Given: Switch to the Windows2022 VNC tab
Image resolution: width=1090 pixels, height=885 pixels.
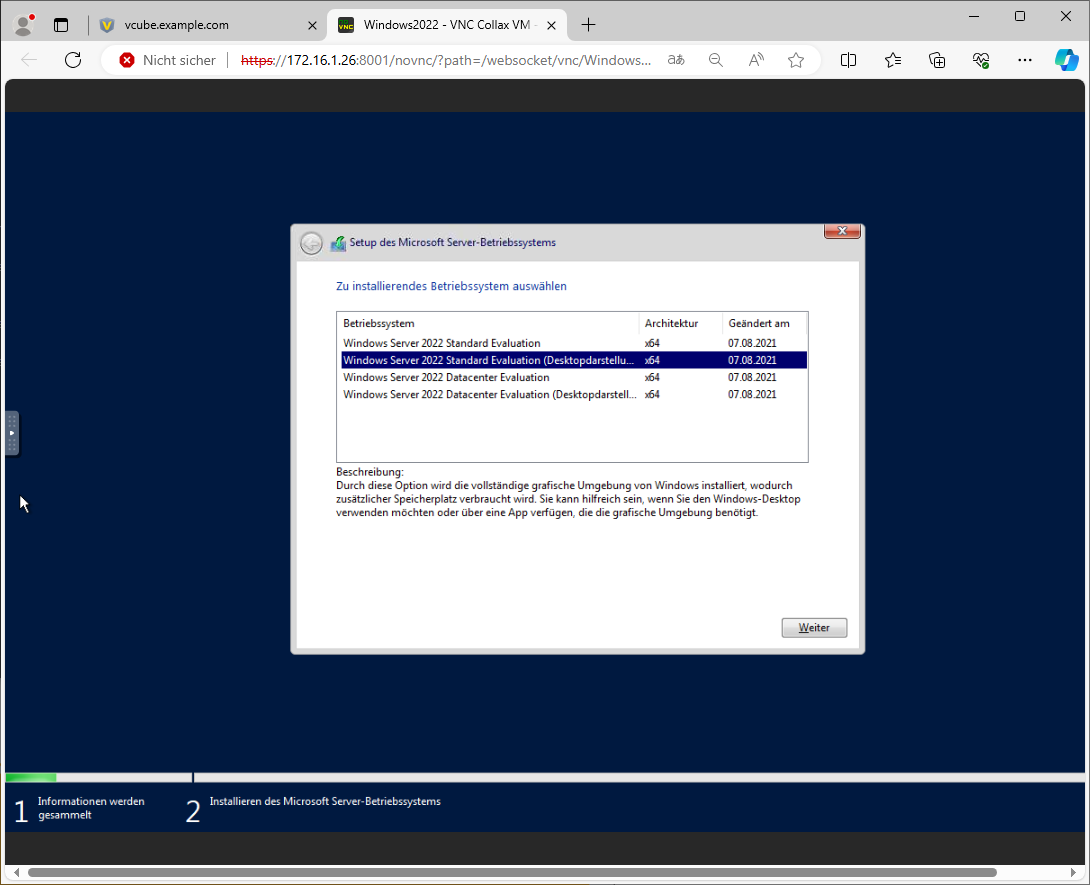Looking at the screenshot, I should coord(448,25).
